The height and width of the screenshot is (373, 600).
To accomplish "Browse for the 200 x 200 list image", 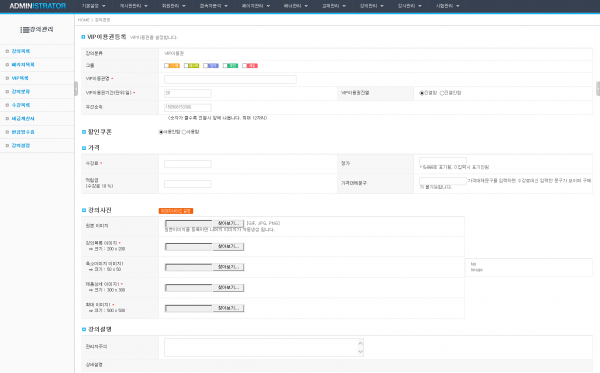I will (228, 247).
